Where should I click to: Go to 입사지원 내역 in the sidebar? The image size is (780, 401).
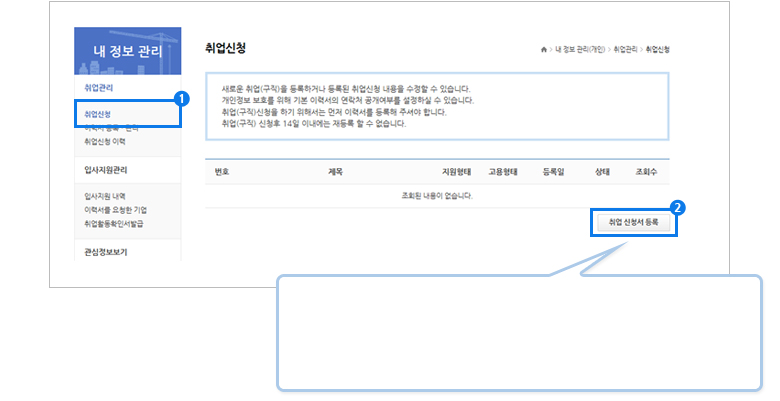pyautogui.click(x=105, y=196)
